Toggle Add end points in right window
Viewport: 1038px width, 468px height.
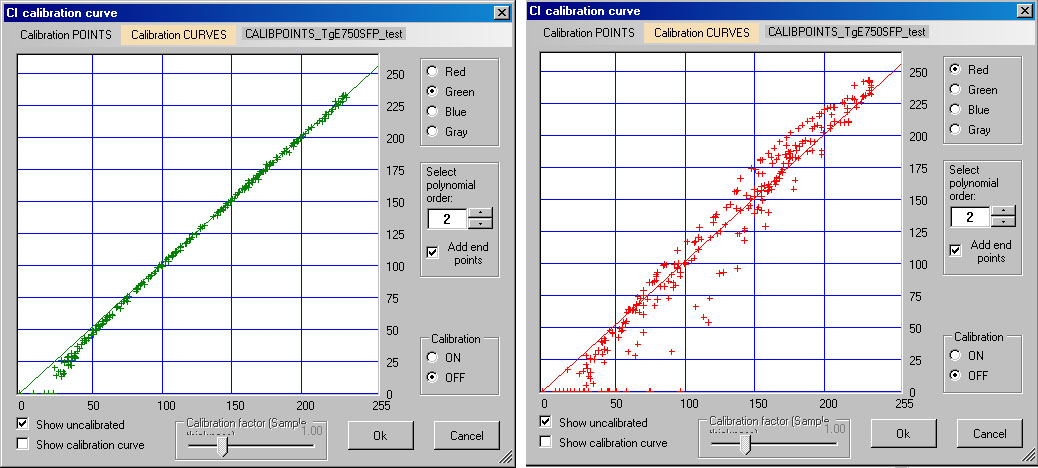point(955,250)
